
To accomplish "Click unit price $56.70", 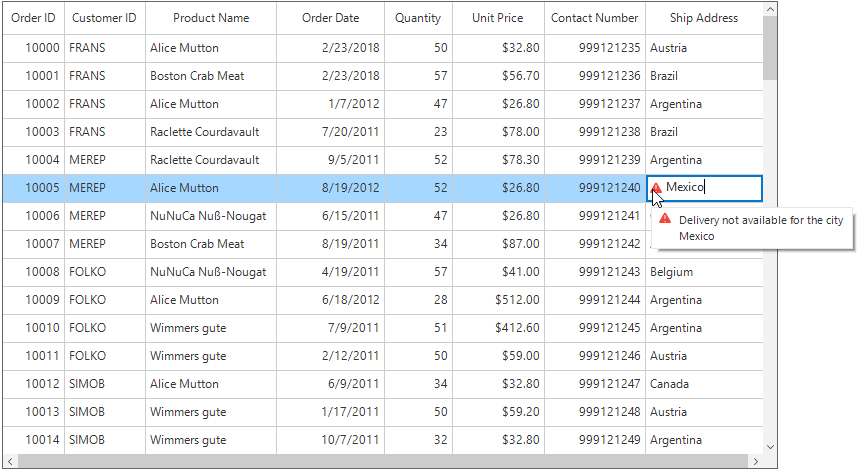I will 498,76.
